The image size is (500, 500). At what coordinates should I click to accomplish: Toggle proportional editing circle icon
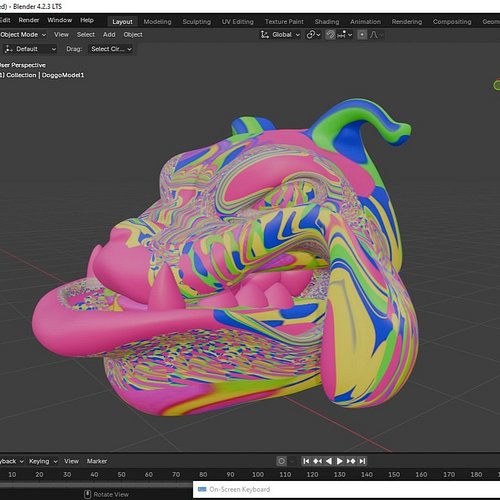click(362, 35)
